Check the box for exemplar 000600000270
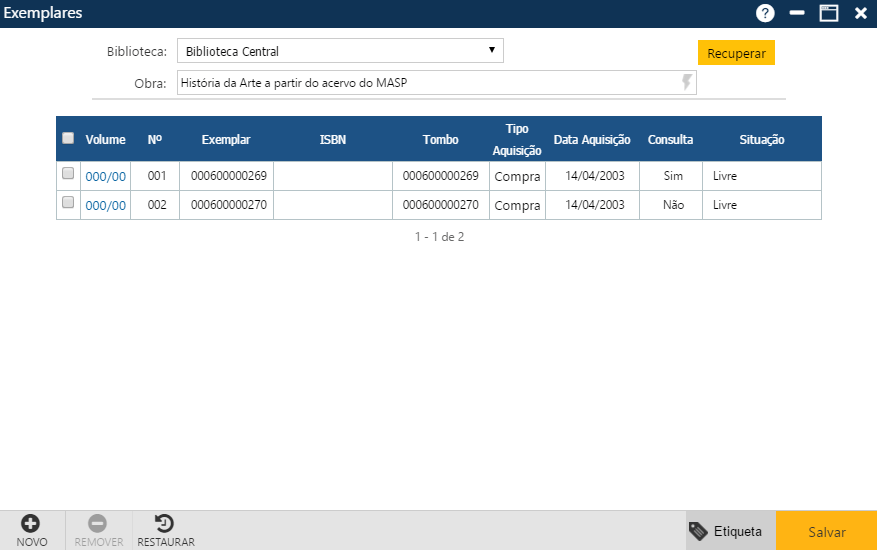Image resolution: width=877 pixels, height=550 pixels. 68,203
